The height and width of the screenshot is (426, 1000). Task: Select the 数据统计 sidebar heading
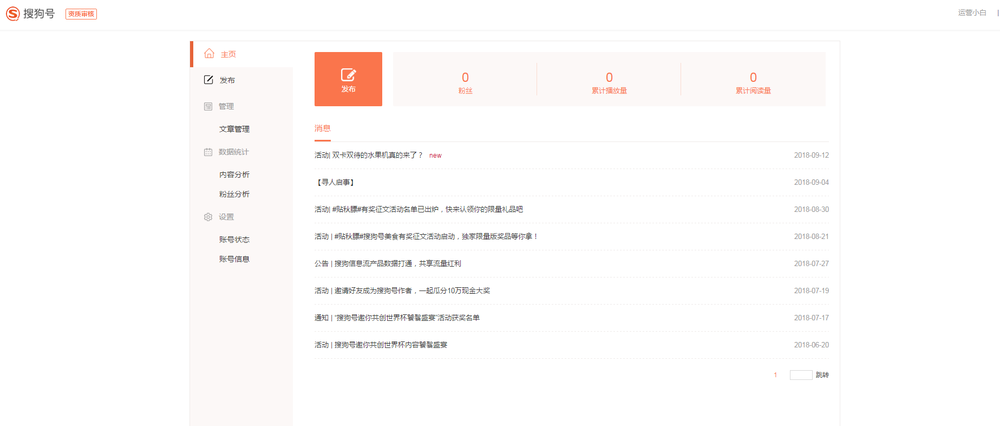pos(234,152)
